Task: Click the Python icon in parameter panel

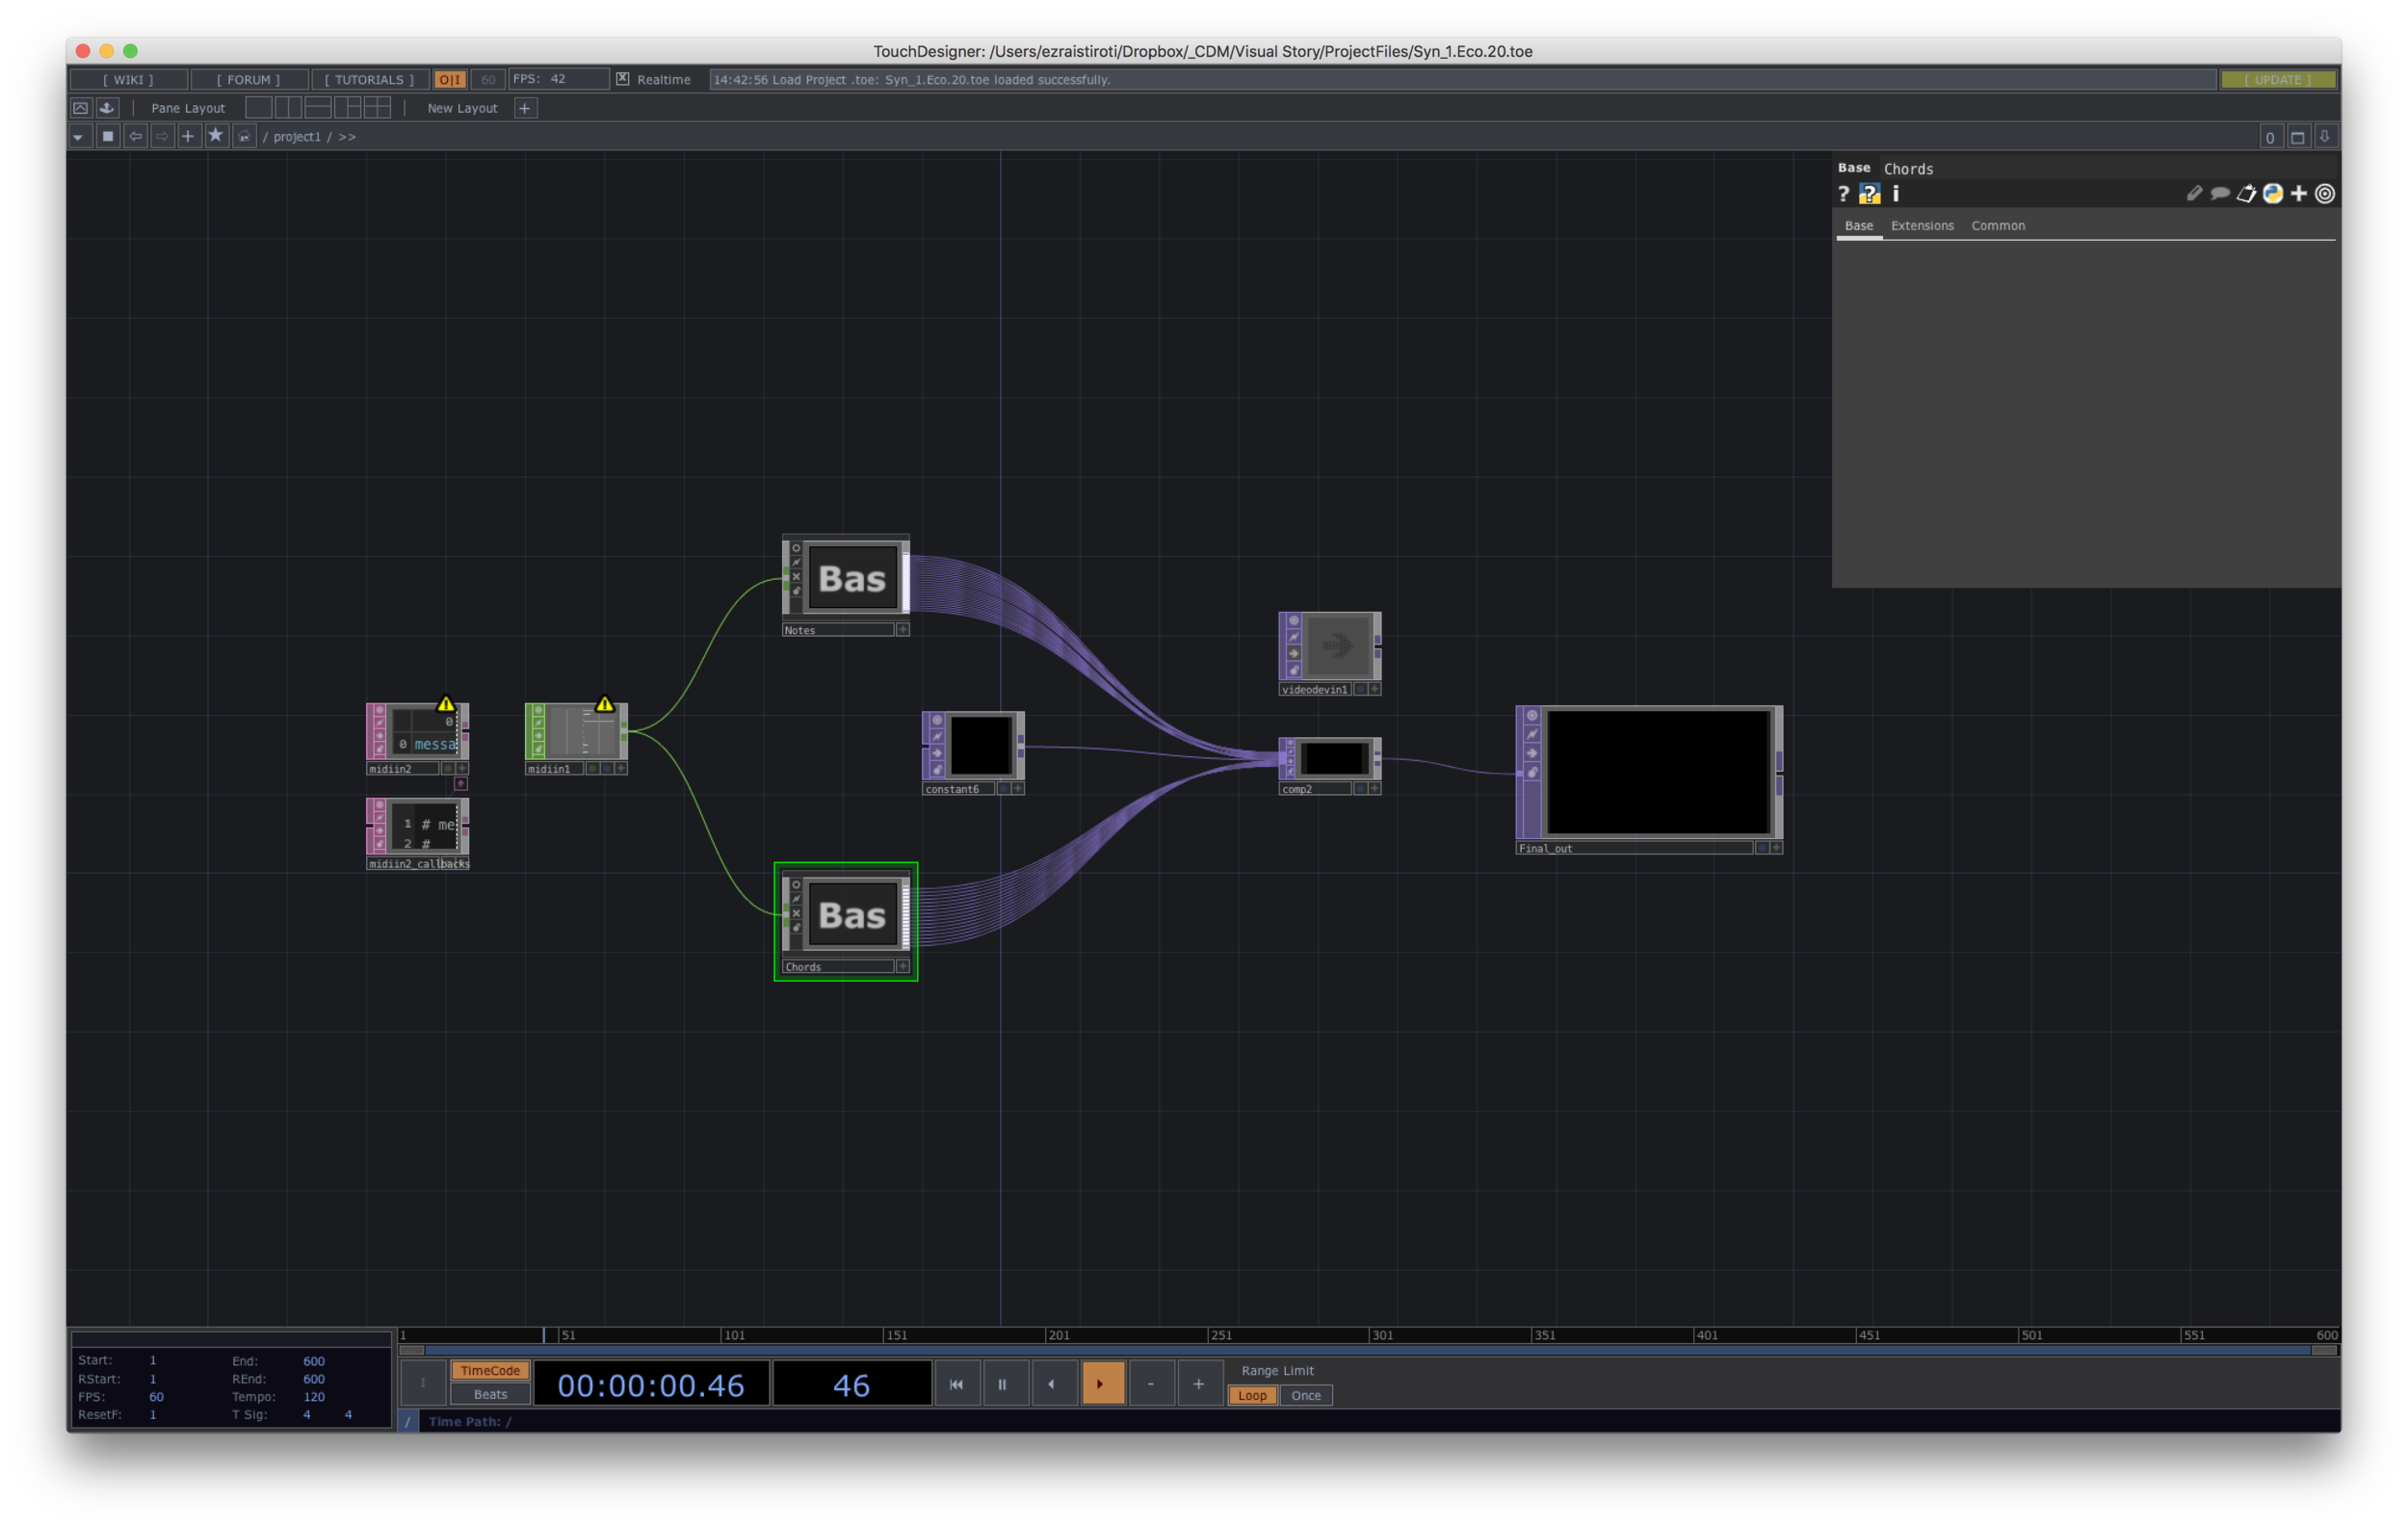Action: point(2272,194)
